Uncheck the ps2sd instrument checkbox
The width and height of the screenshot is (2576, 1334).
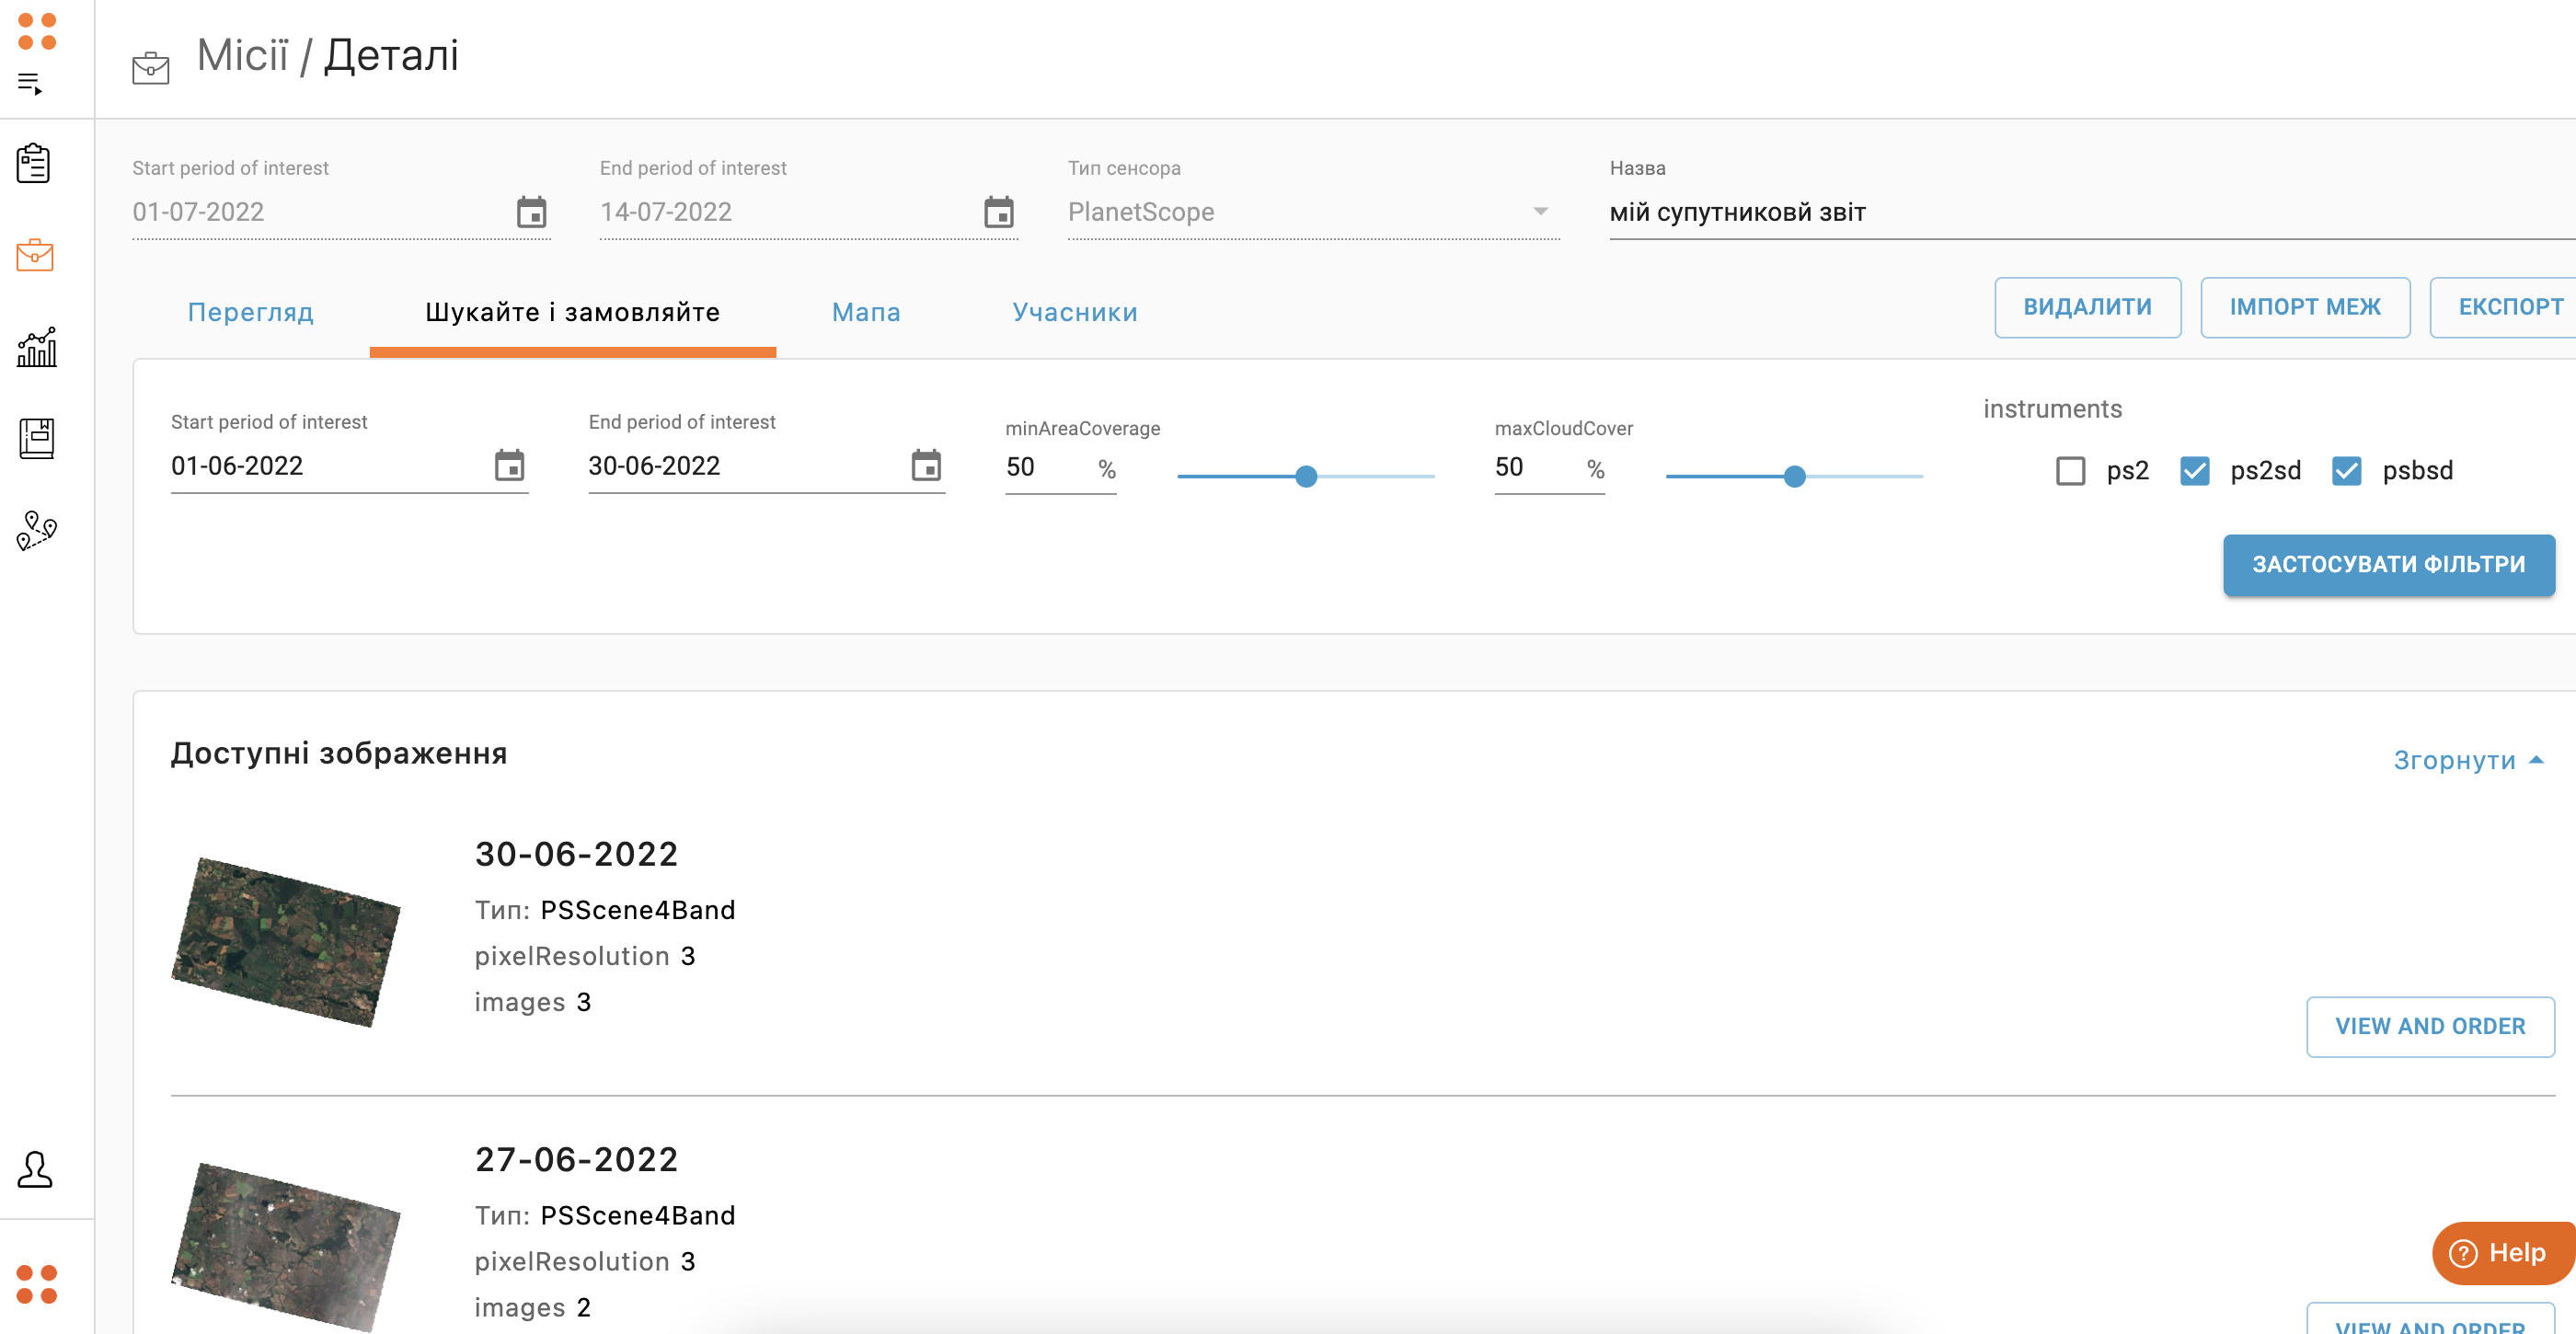point(2194,471)
